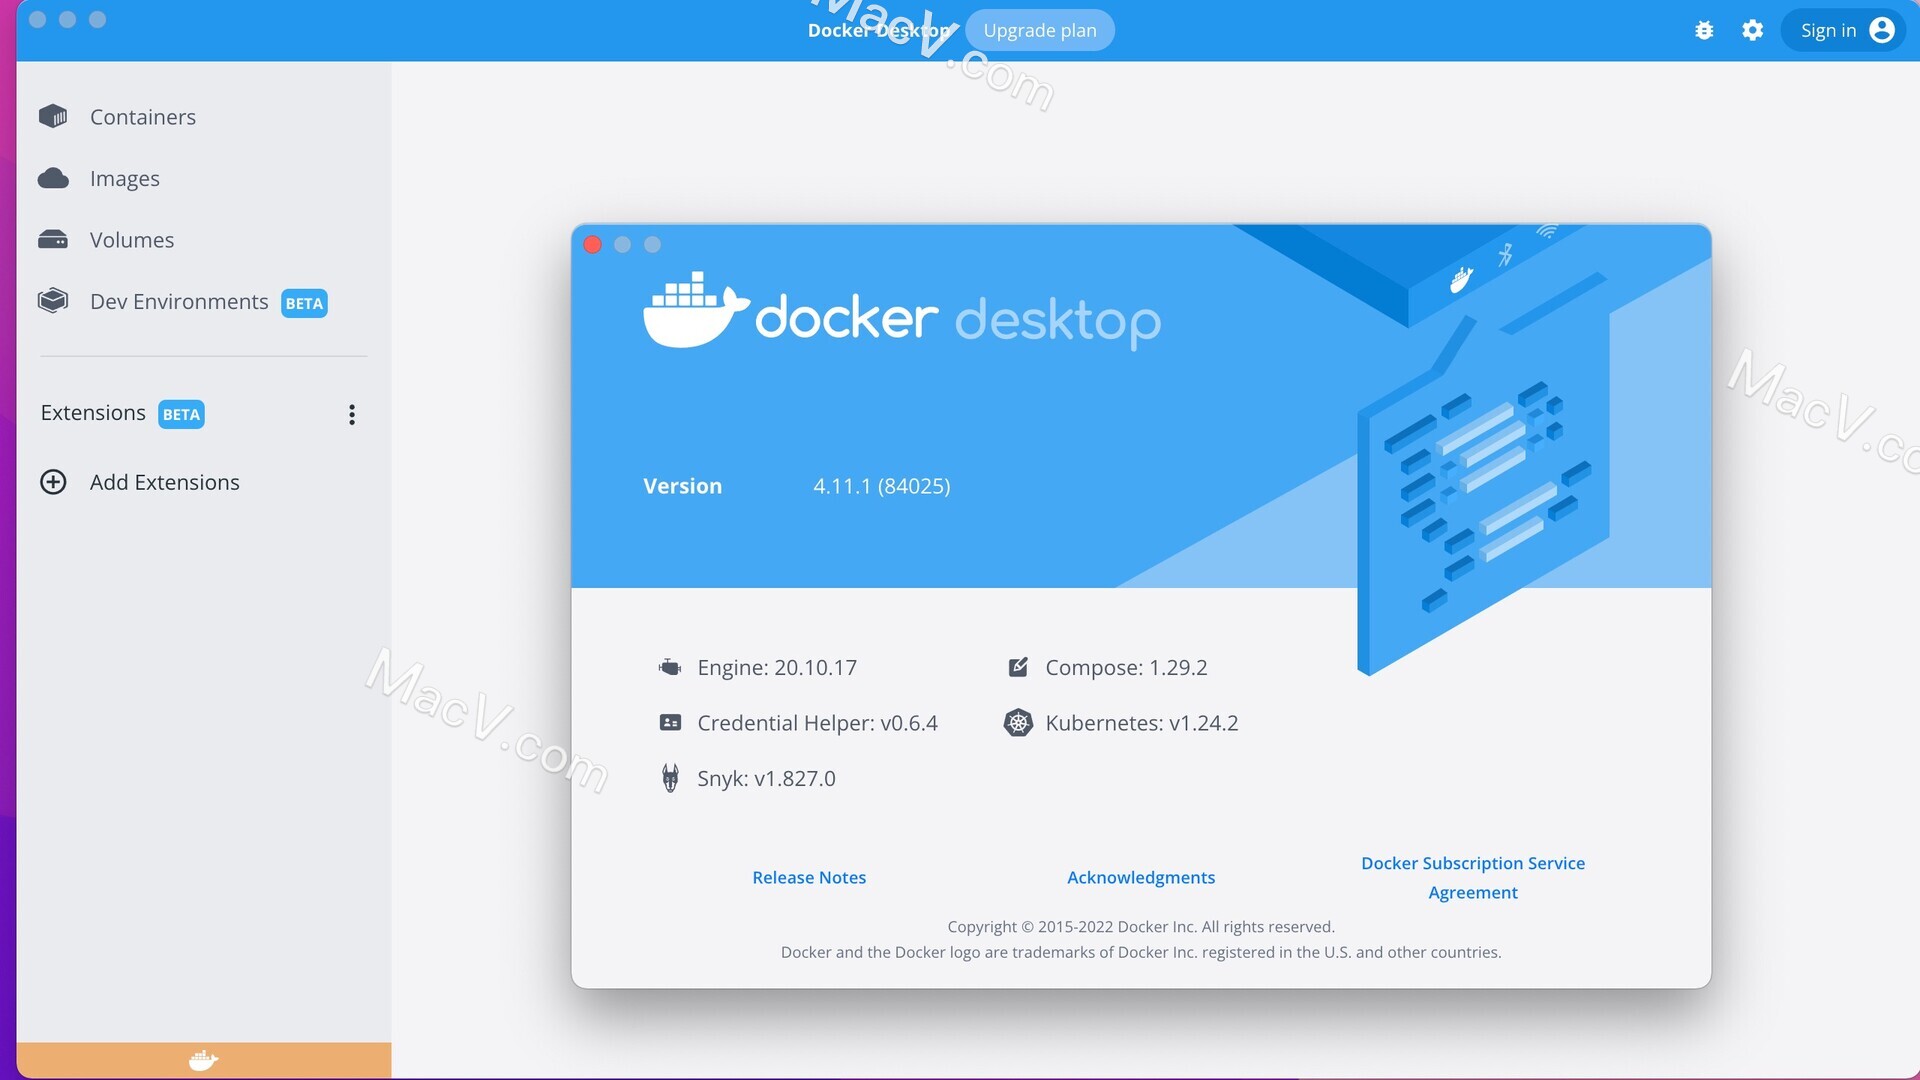Viewport: 1920px width, 1080px height.
Task: Click the Kubernetes wheel icon
Action: click(1018, 722)
